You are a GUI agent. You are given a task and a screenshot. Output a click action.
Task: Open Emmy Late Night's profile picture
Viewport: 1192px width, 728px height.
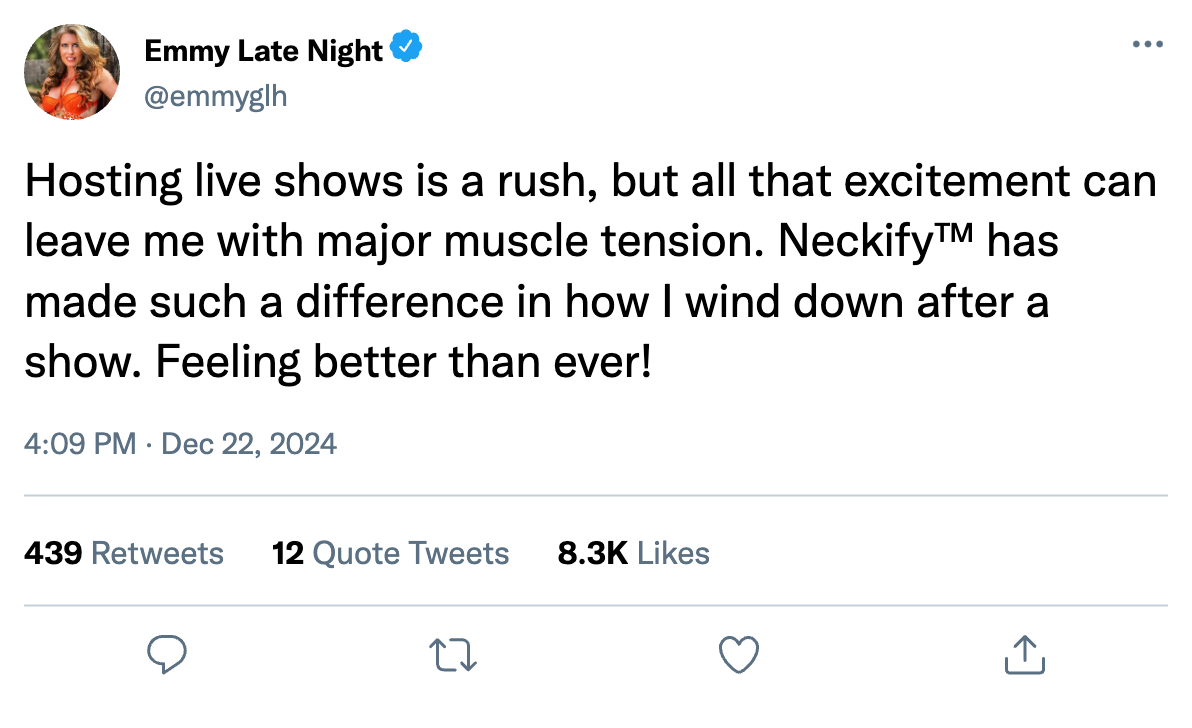72,71
